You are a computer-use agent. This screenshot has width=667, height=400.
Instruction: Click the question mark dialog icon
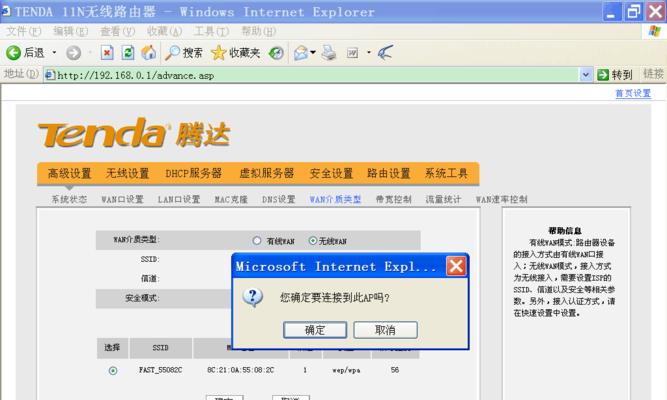(253, 297)
